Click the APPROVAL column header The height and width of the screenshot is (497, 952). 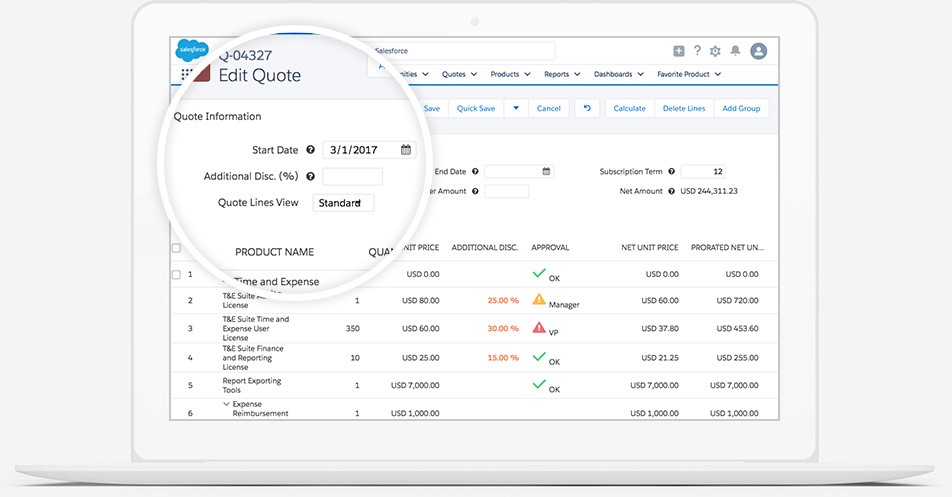(x=550, y=248)
